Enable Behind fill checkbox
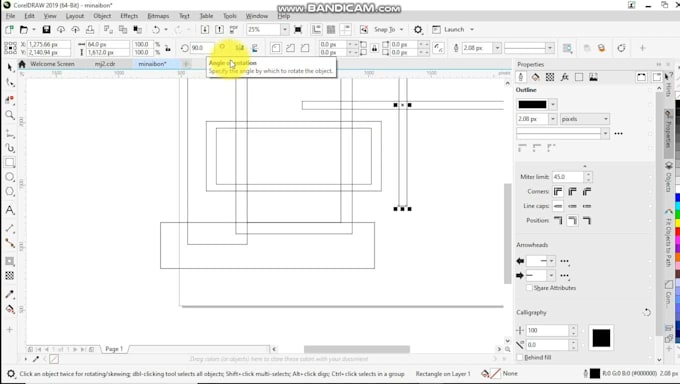The image size is (680, 384). tap(520, 358)
